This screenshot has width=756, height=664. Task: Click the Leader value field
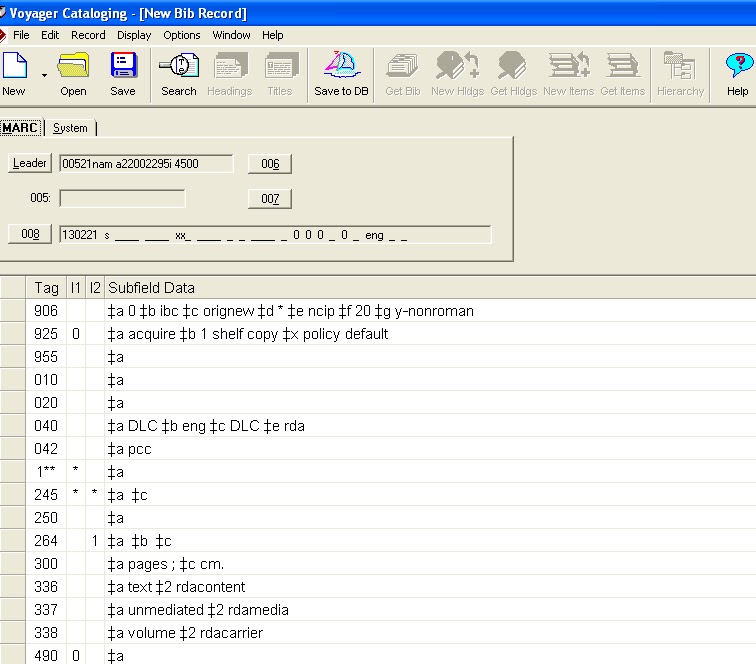coord(146,164)
